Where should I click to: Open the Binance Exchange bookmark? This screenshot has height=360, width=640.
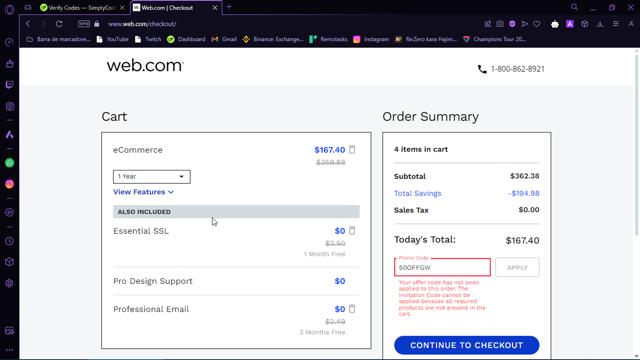(x=273, y=39)
